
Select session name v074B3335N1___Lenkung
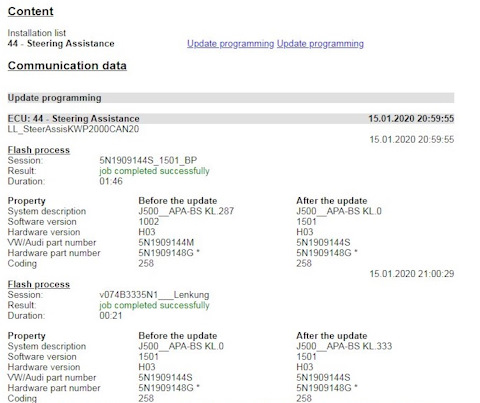(154, 295)
